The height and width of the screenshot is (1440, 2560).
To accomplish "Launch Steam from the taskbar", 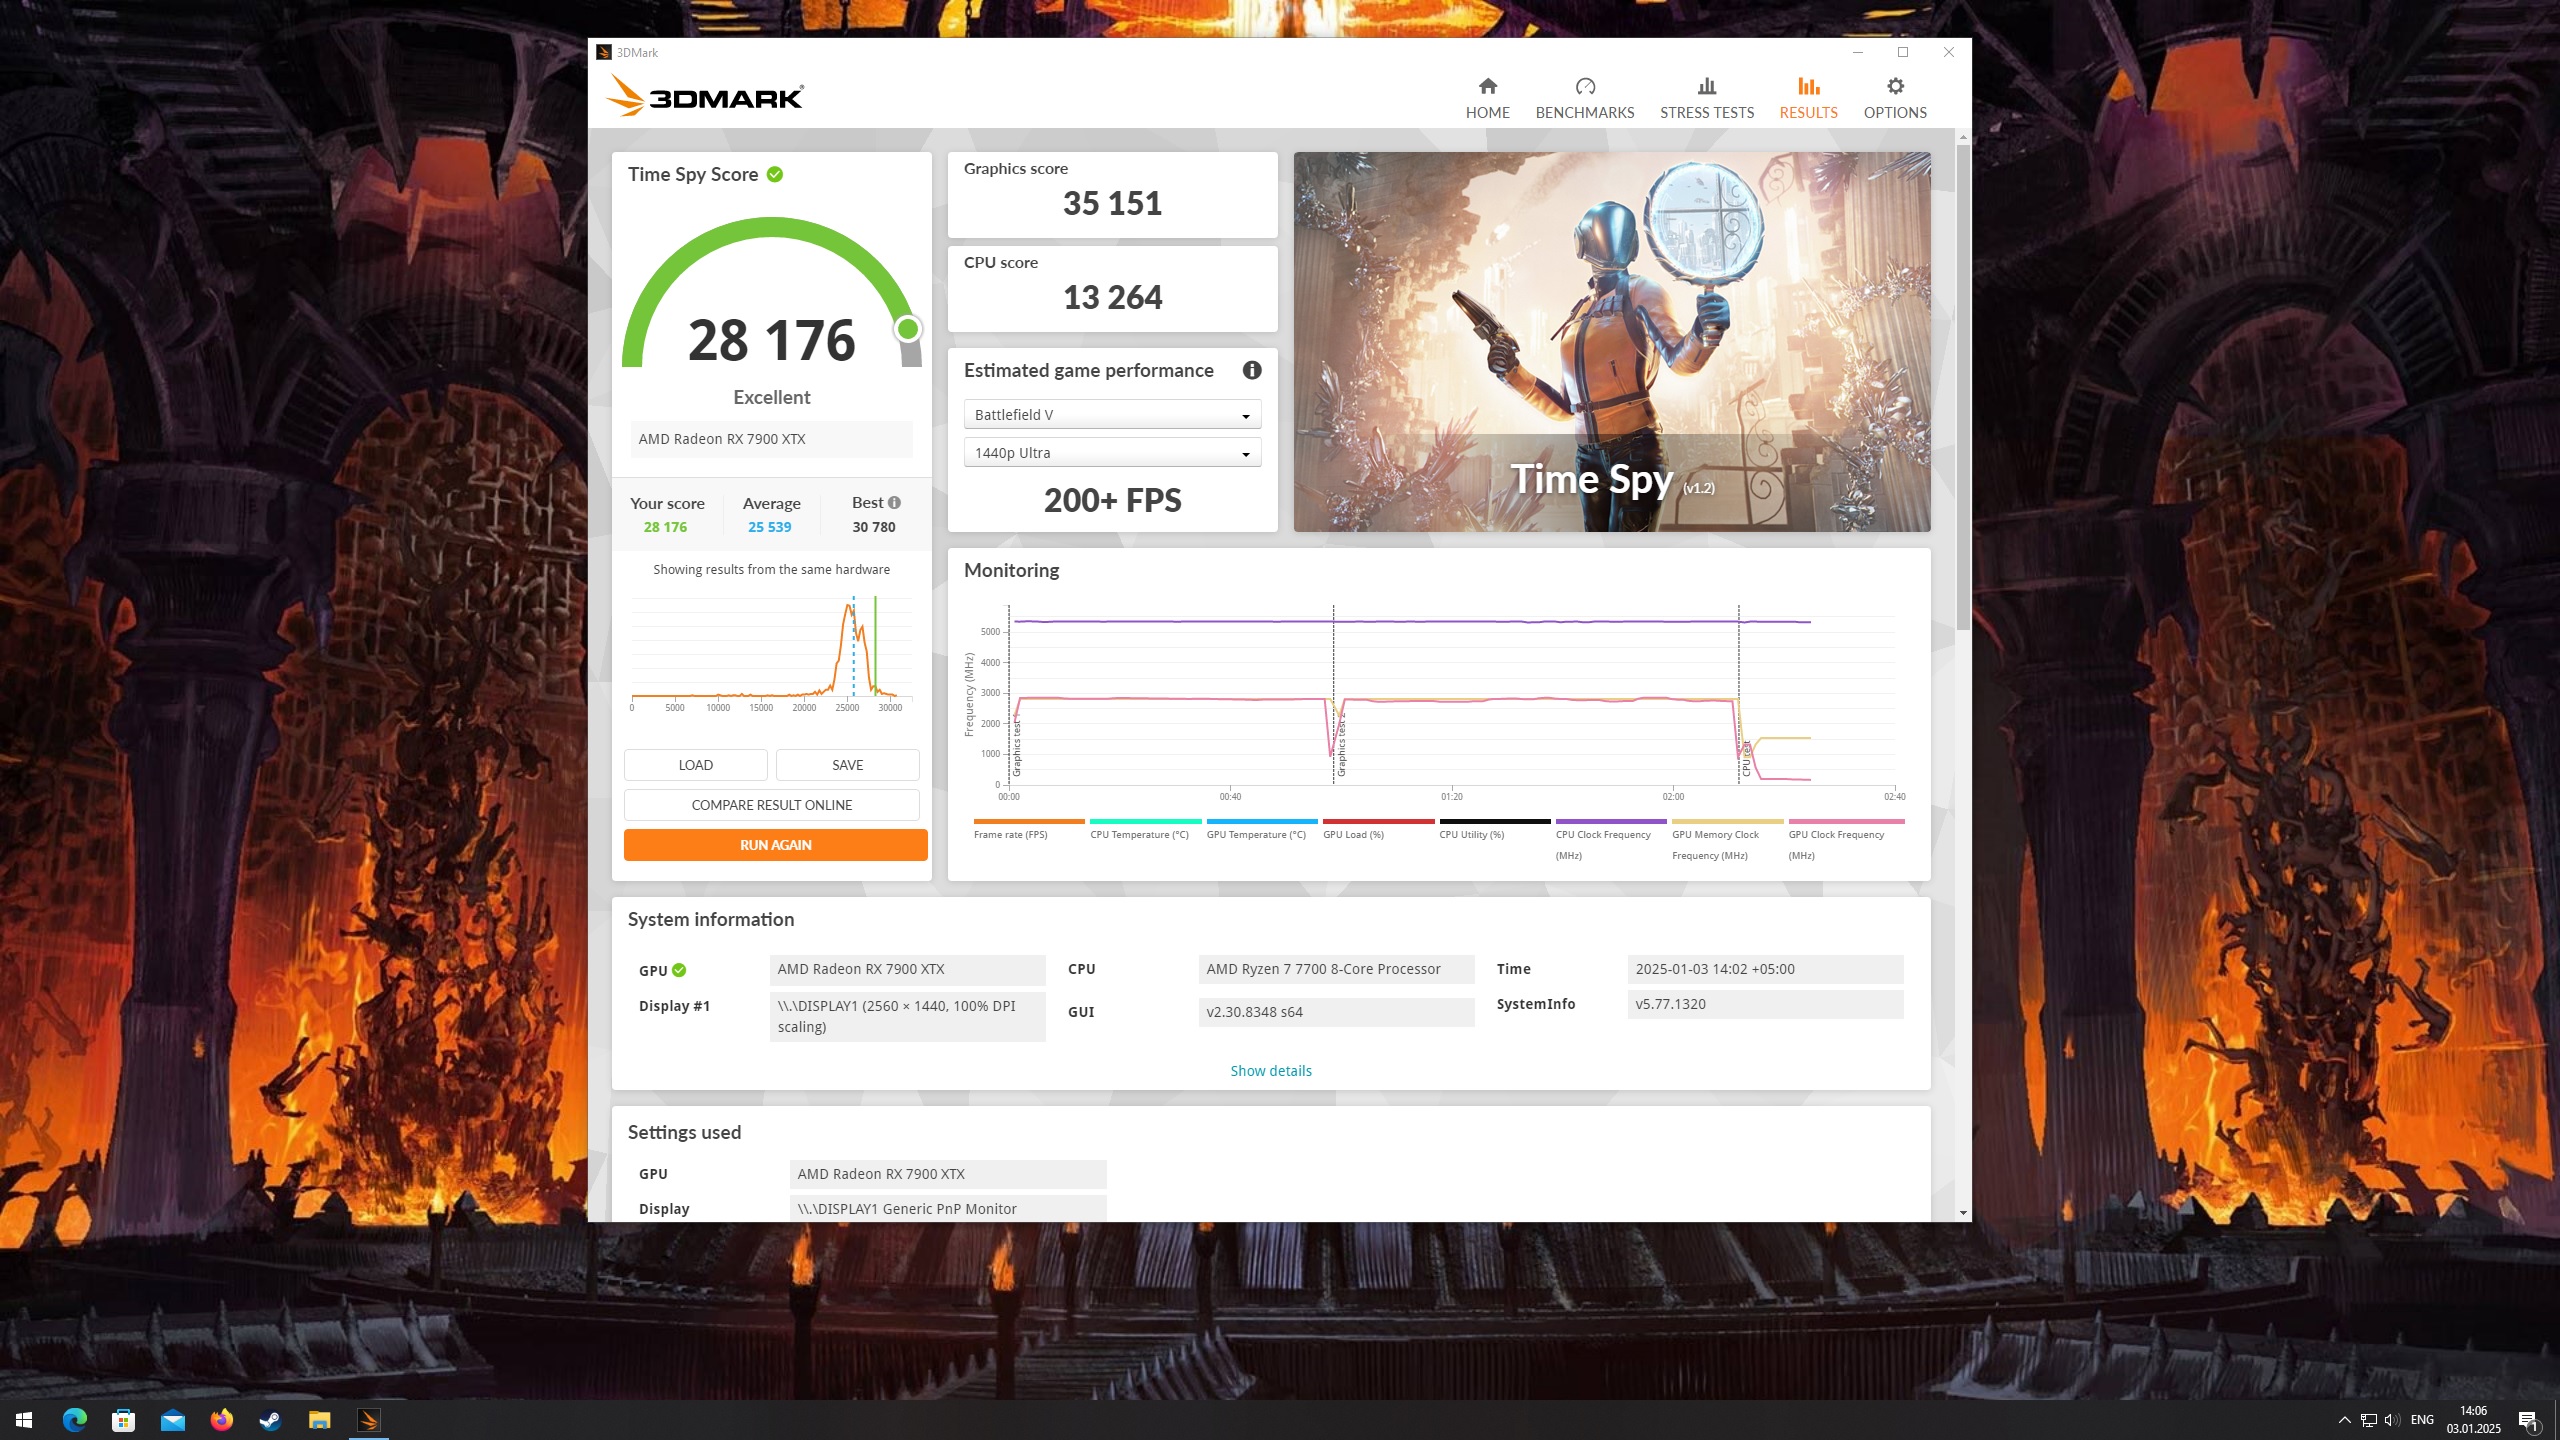I will click(270, 1420).
